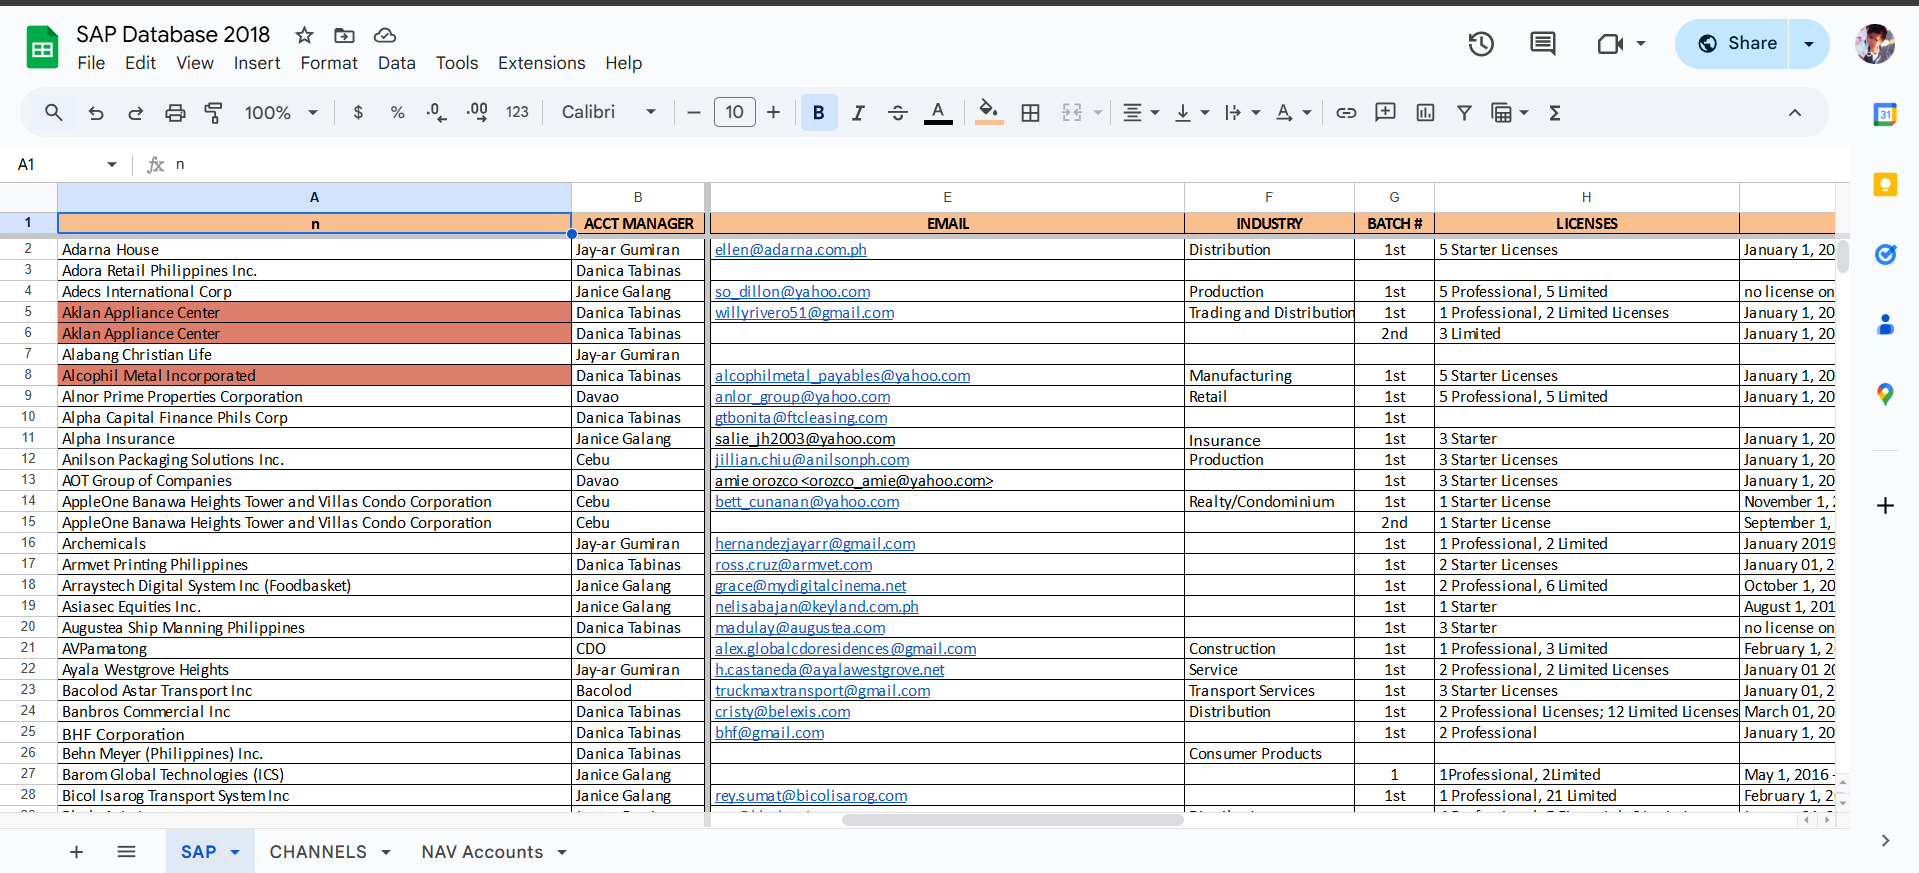Click the horizontal scrollbar thumb
Viewport: 1919px width, 873px height.
pyautogui.click(x=1013, y=820)
